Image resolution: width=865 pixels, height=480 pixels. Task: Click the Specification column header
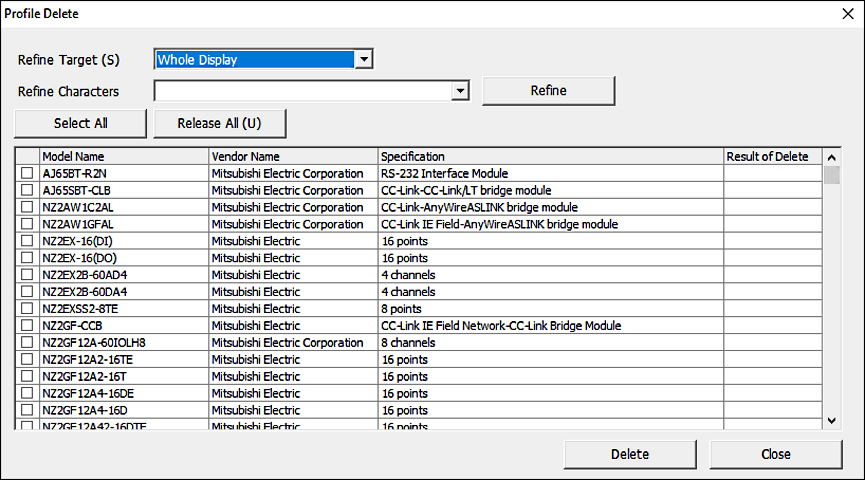click(x=551, y=156)
